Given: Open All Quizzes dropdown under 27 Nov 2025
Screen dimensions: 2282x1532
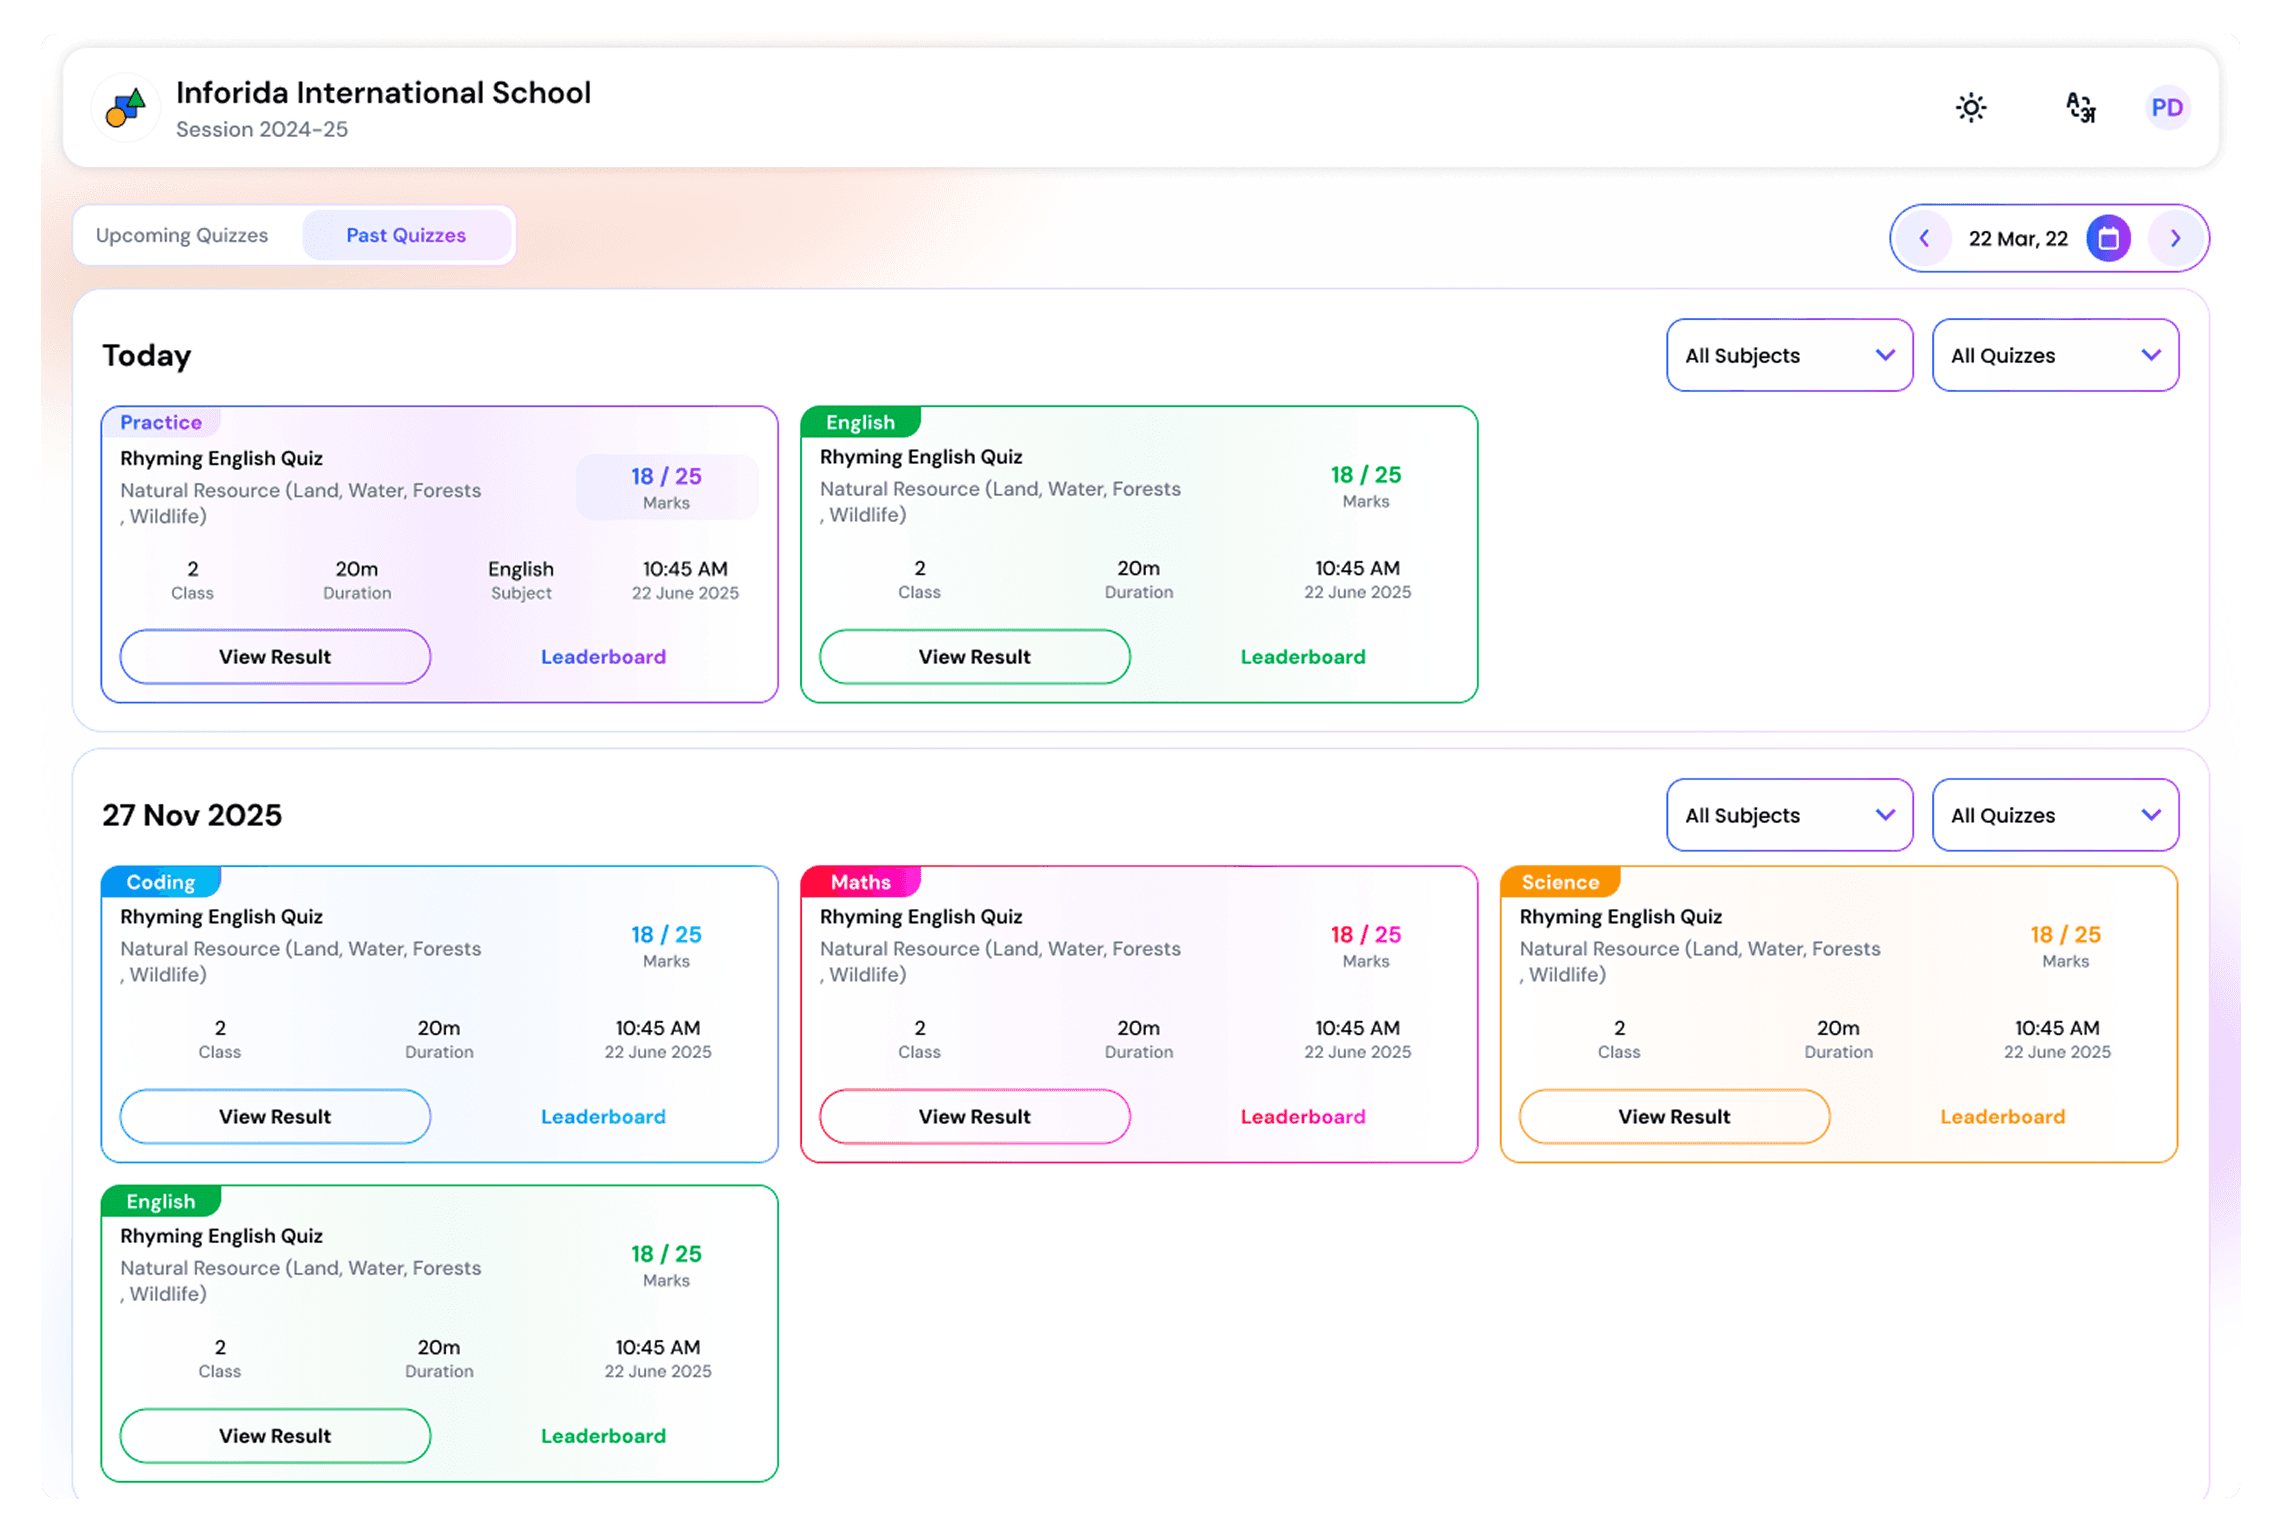Looking at the screenshot, I should [2054, 816].
